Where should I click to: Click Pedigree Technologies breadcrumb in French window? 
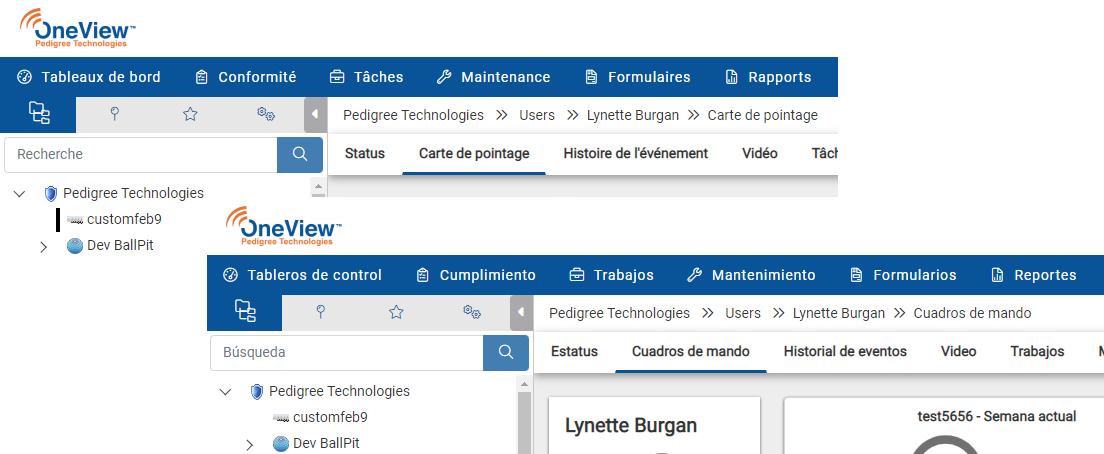[x=413, y=115]
